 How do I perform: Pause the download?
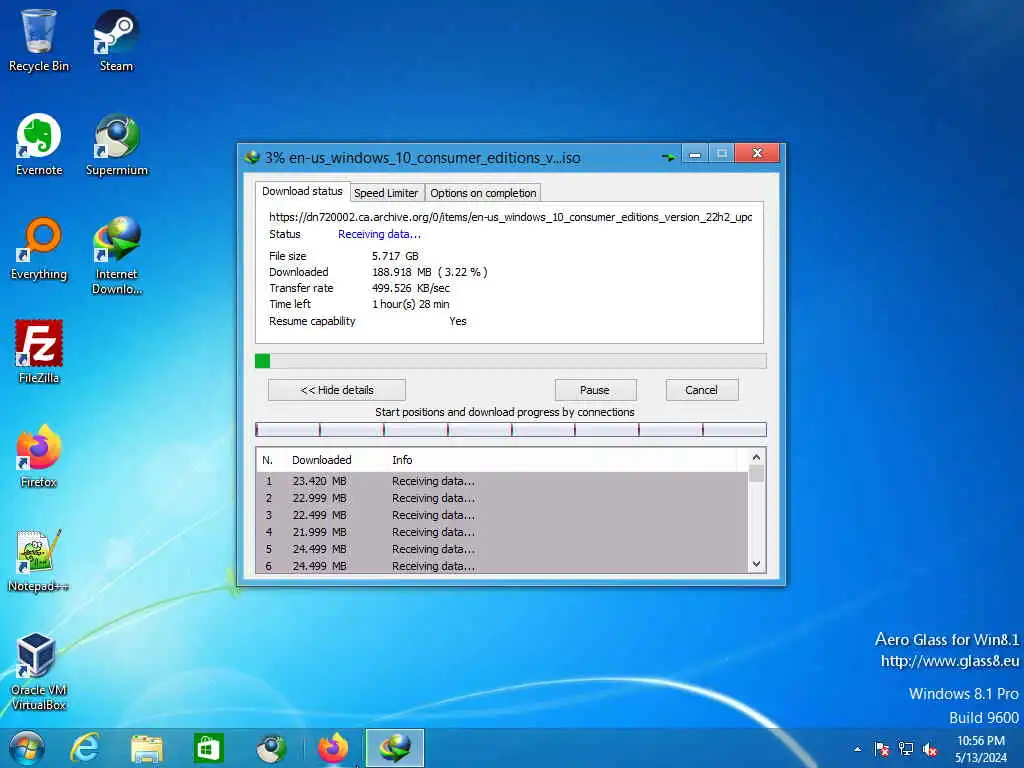pos(595,390)
